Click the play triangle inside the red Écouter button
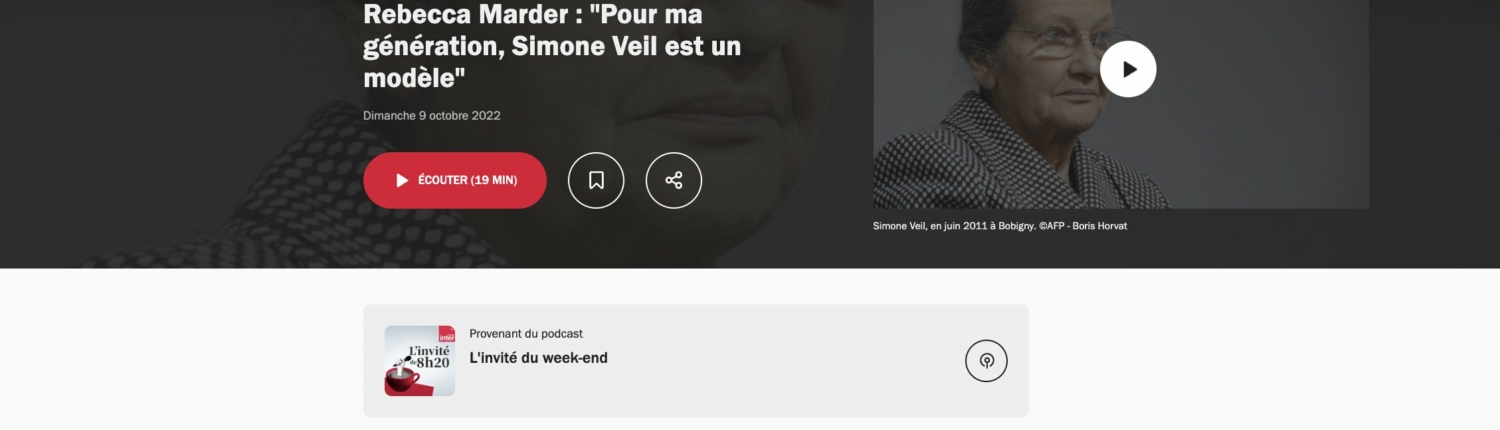Screen dimensions: 1500x430 [402, 180]
